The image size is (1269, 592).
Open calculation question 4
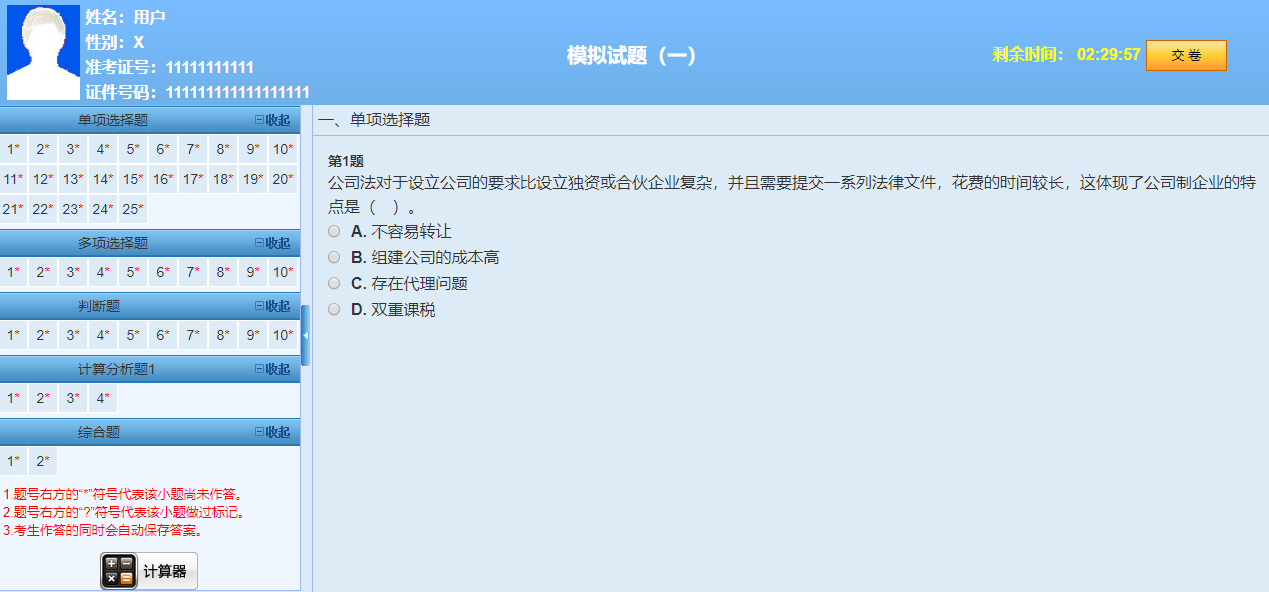coord(102,397)
